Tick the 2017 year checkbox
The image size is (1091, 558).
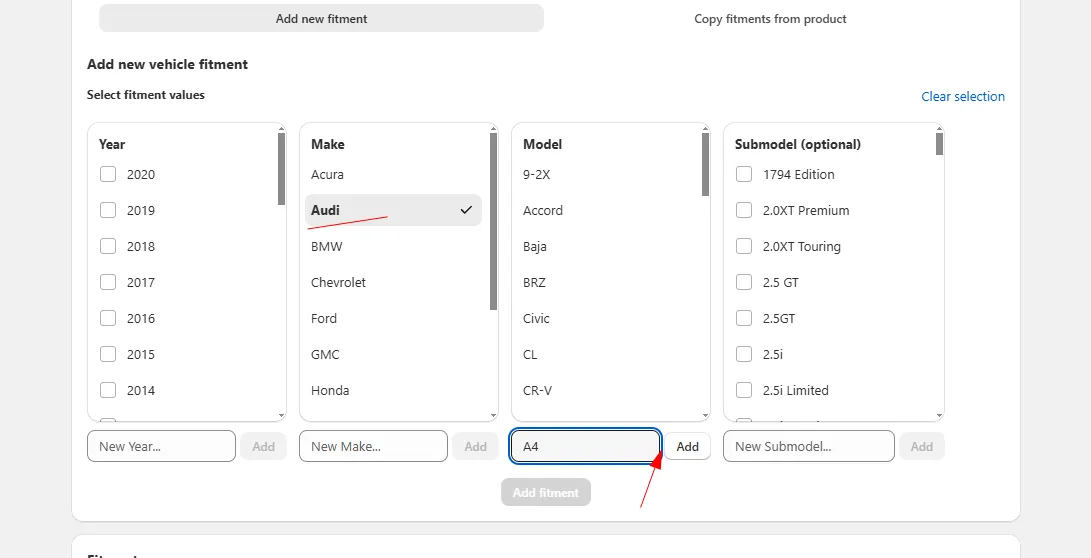click(108, 283)
